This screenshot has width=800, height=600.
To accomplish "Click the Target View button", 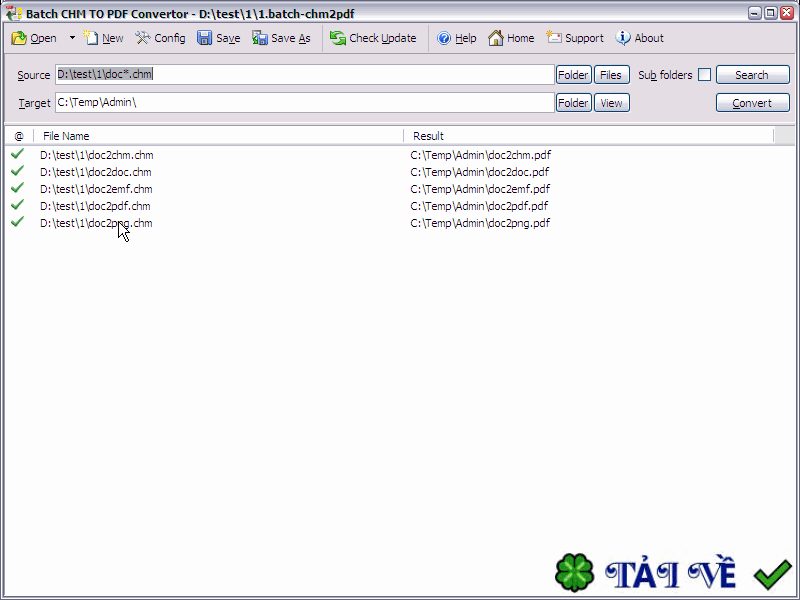I will pos(611,103).
